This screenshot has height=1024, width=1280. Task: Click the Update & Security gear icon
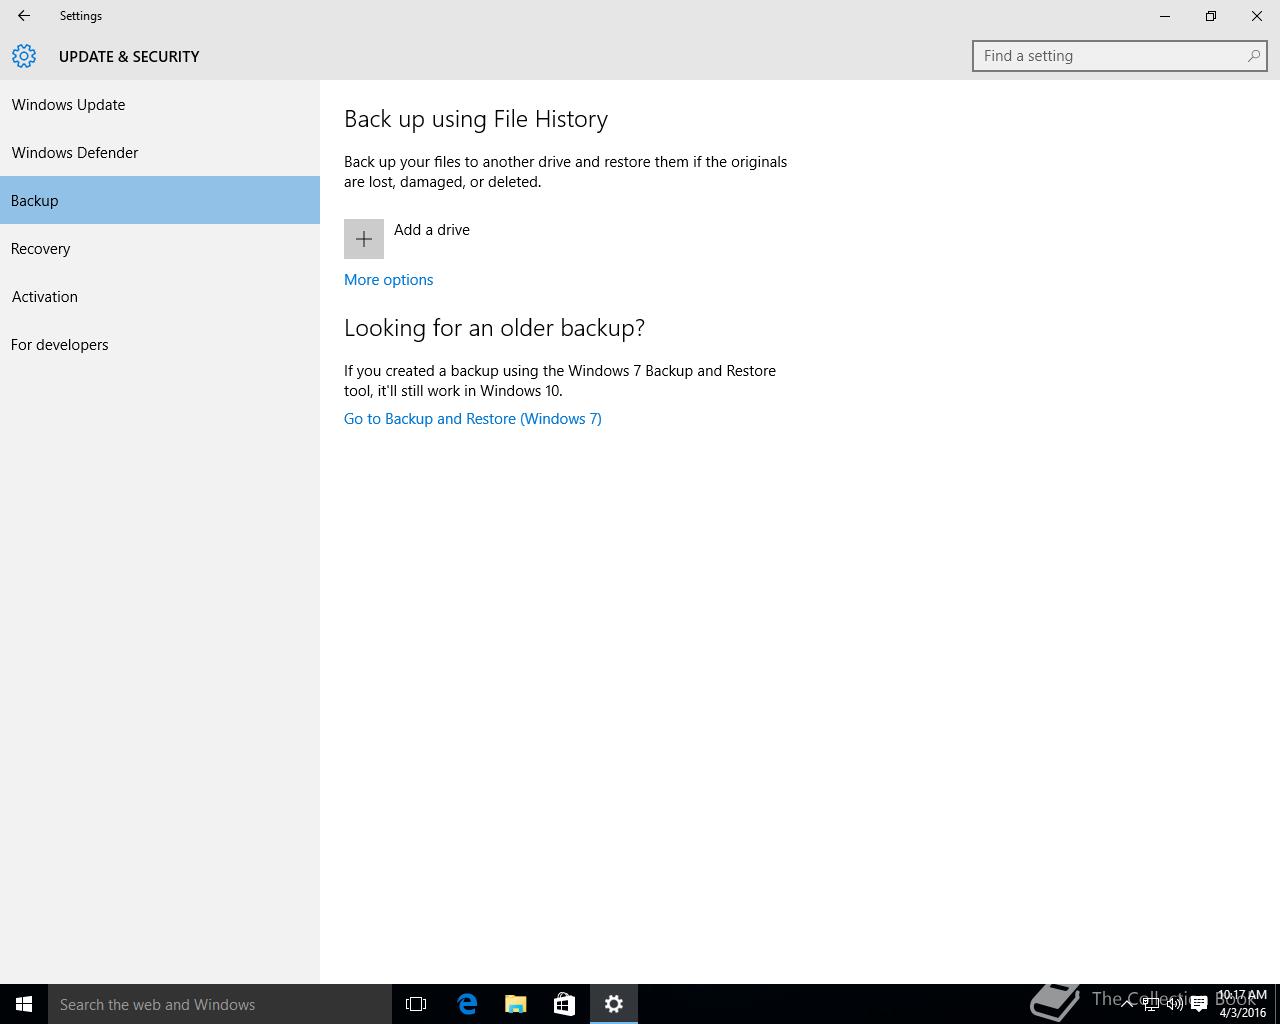(24, 56)
